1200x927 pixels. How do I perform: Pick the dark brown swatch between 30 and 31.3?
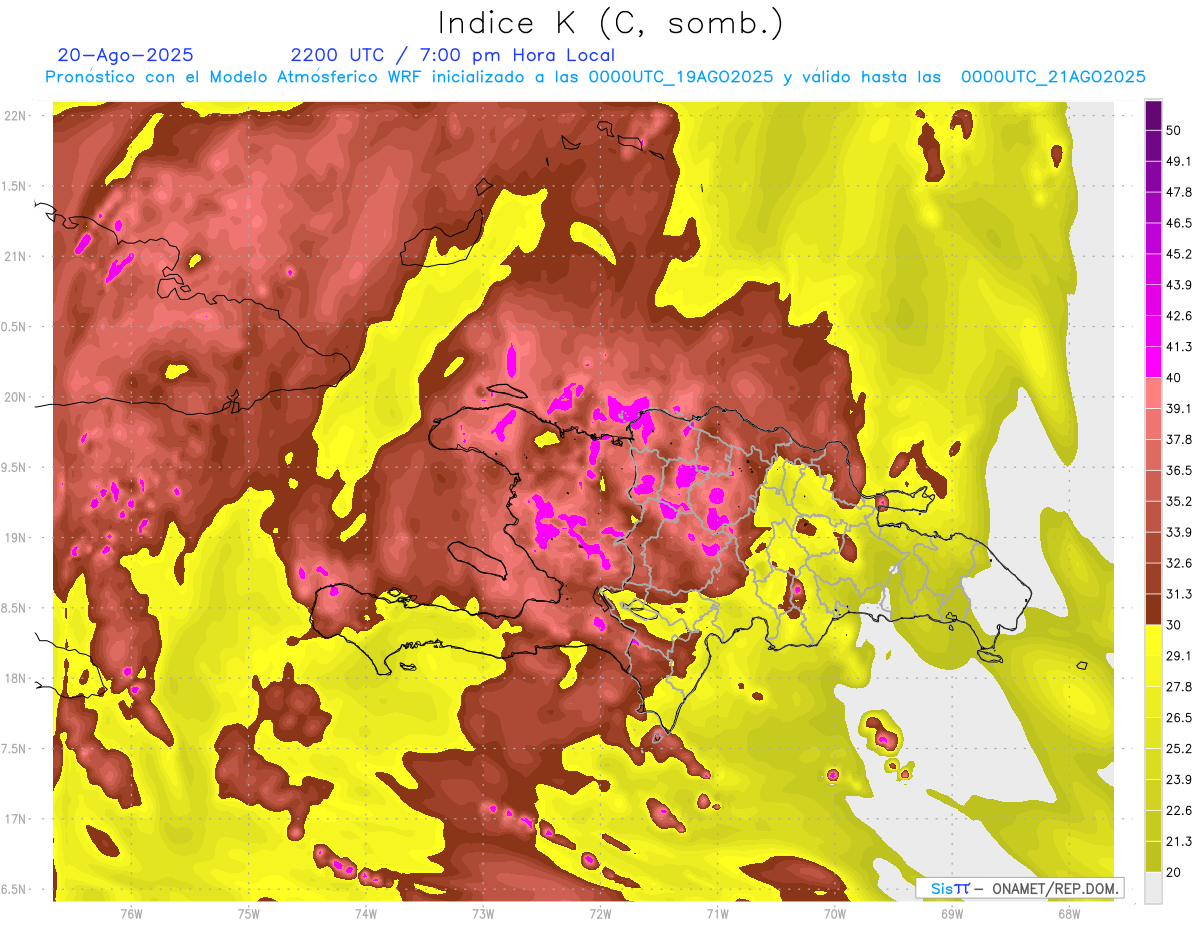(x=1153, y=609)
